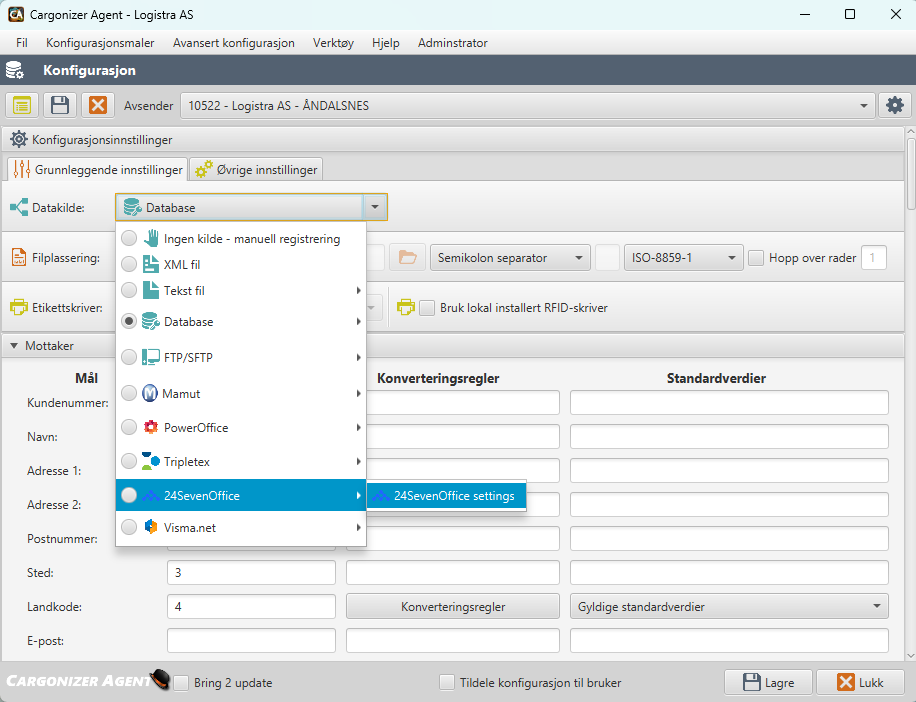The image size is (916, 702).
Task: Check Tildele konfigurasjon til bruker
Action: 446,682
